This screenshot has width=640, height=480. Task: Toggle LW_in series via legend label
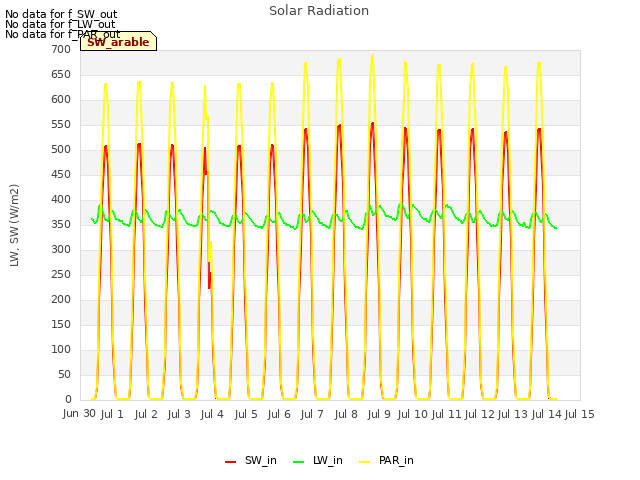coord(328,460)
